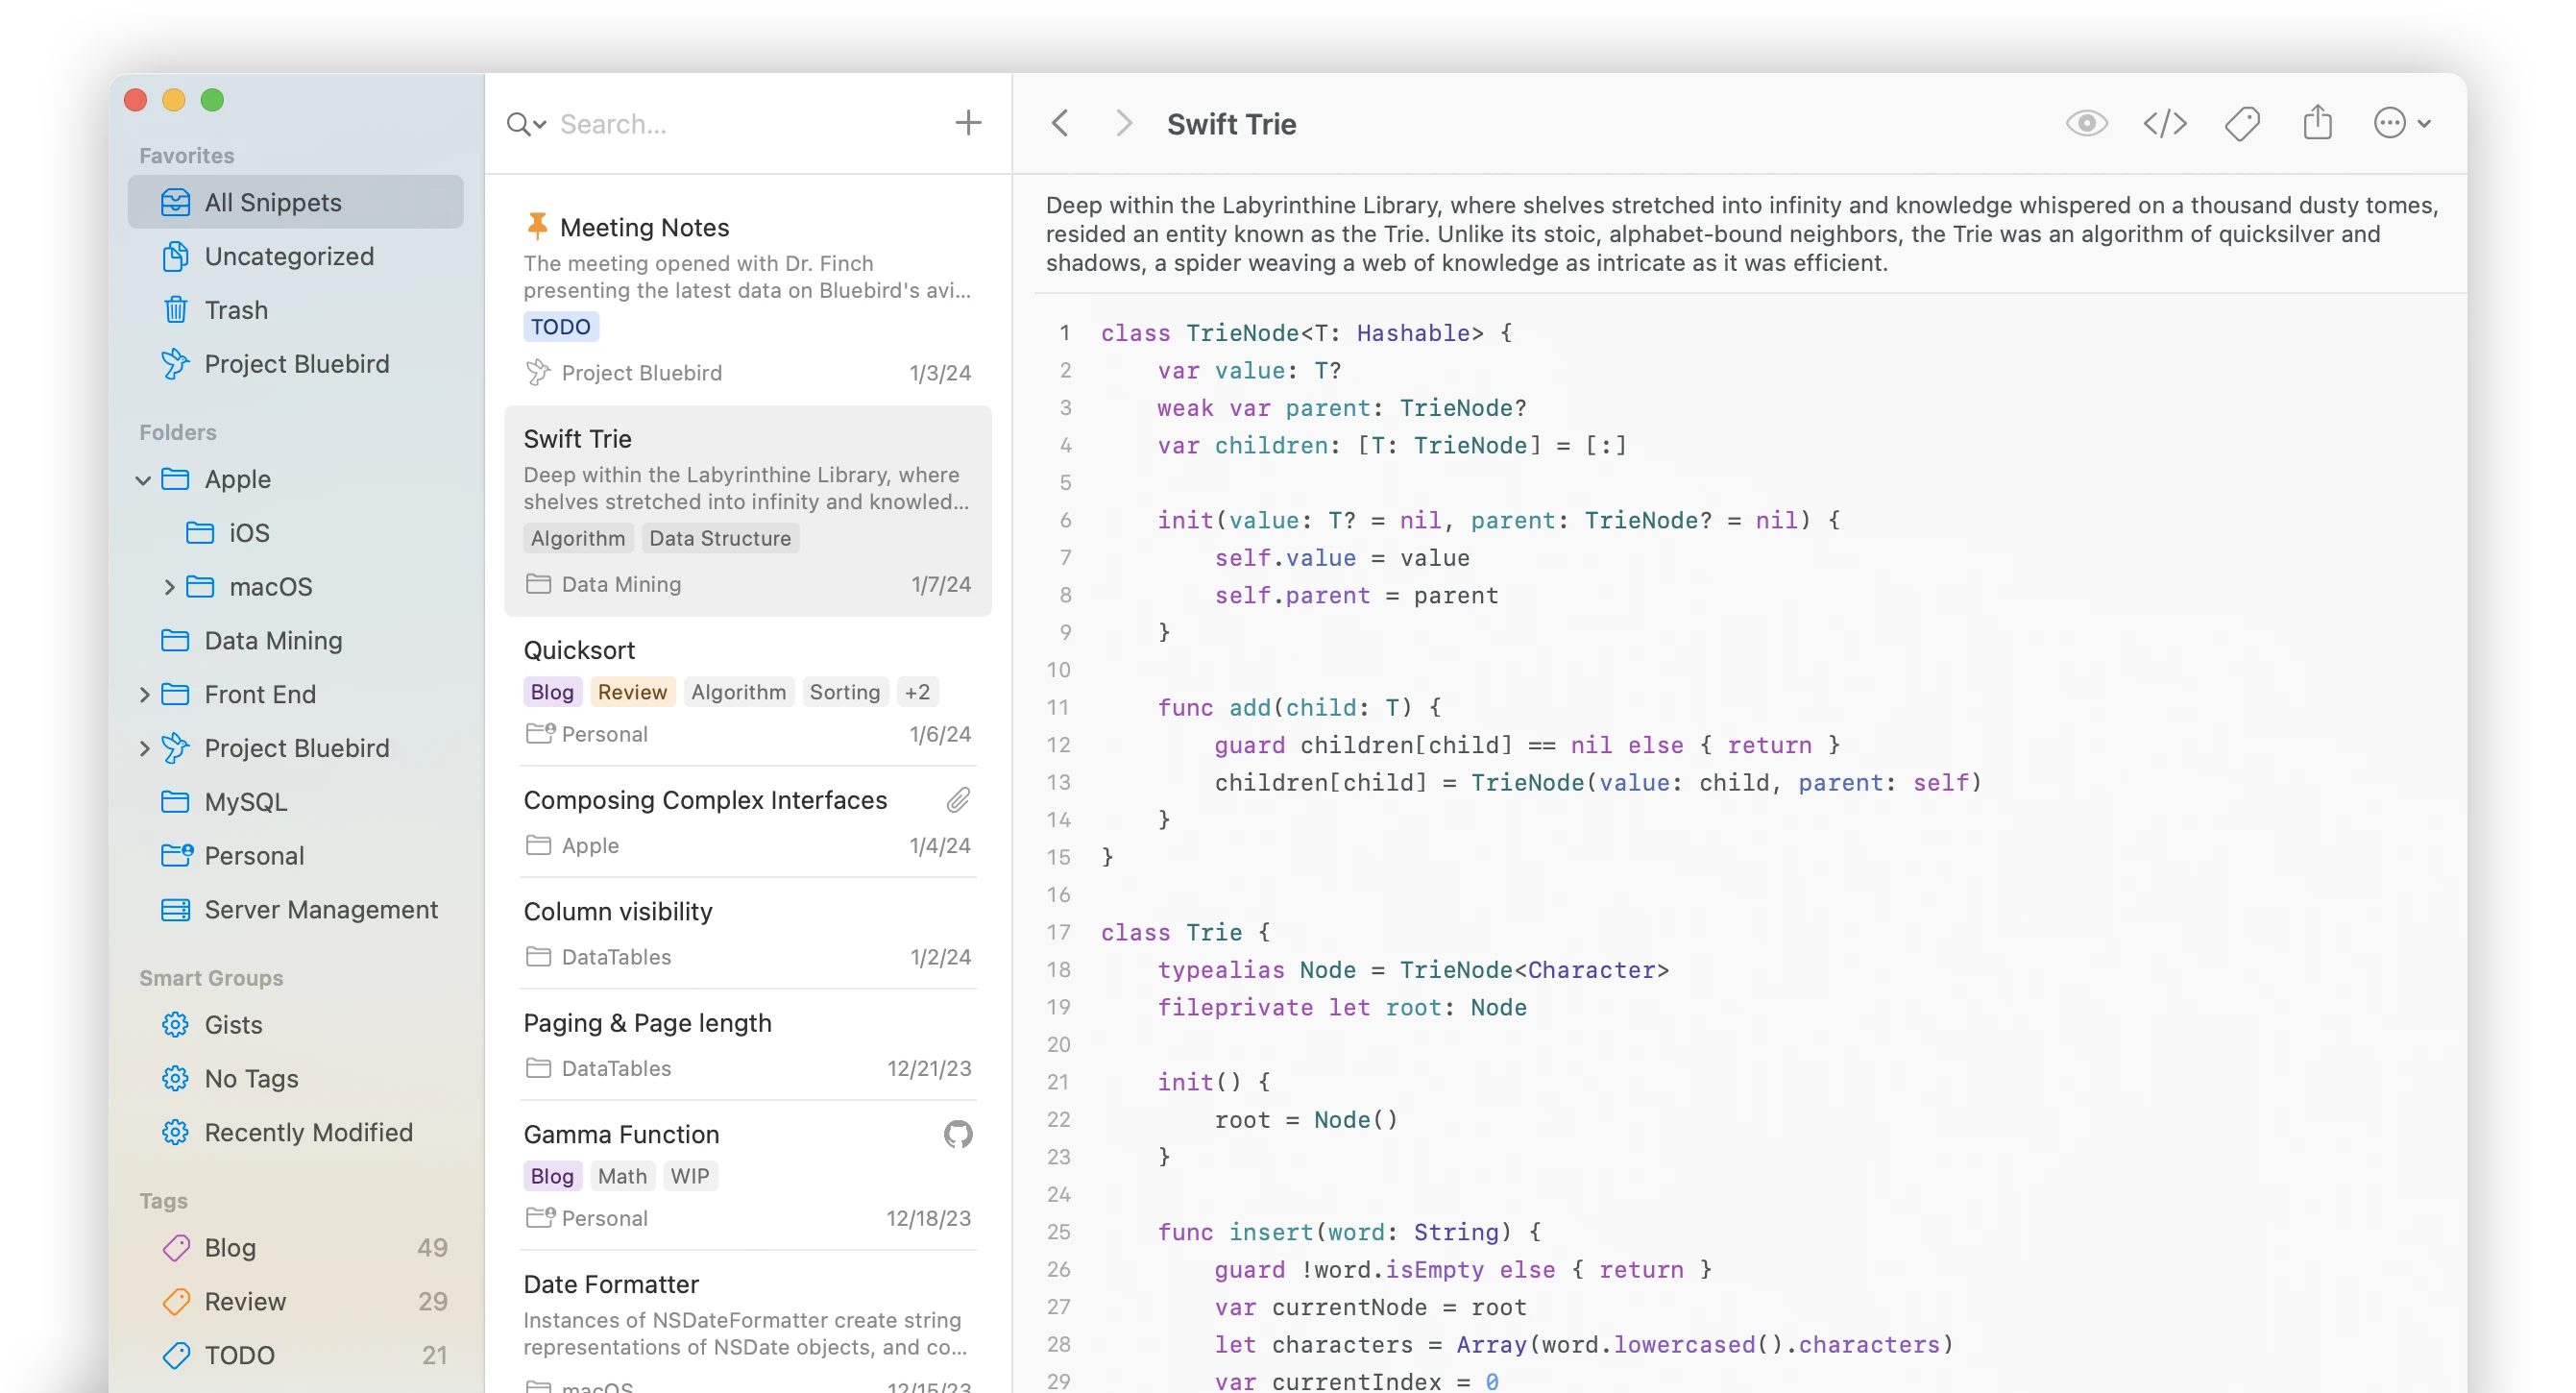Viewport: 2576px width, 1393px height.
Task: Select the Gists smart group
Action: (x=232, y=1024)
